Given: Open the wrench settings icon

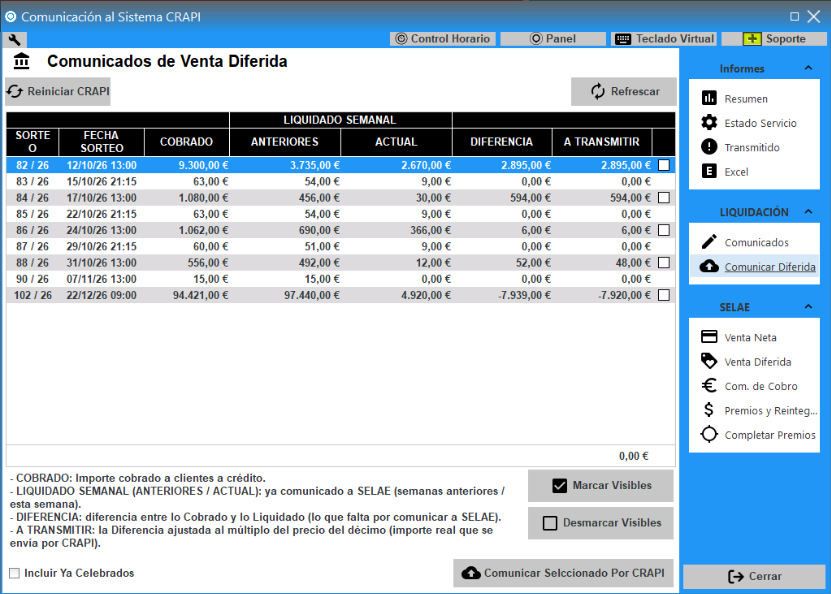Looking at the screenshot, I should 15,39.
